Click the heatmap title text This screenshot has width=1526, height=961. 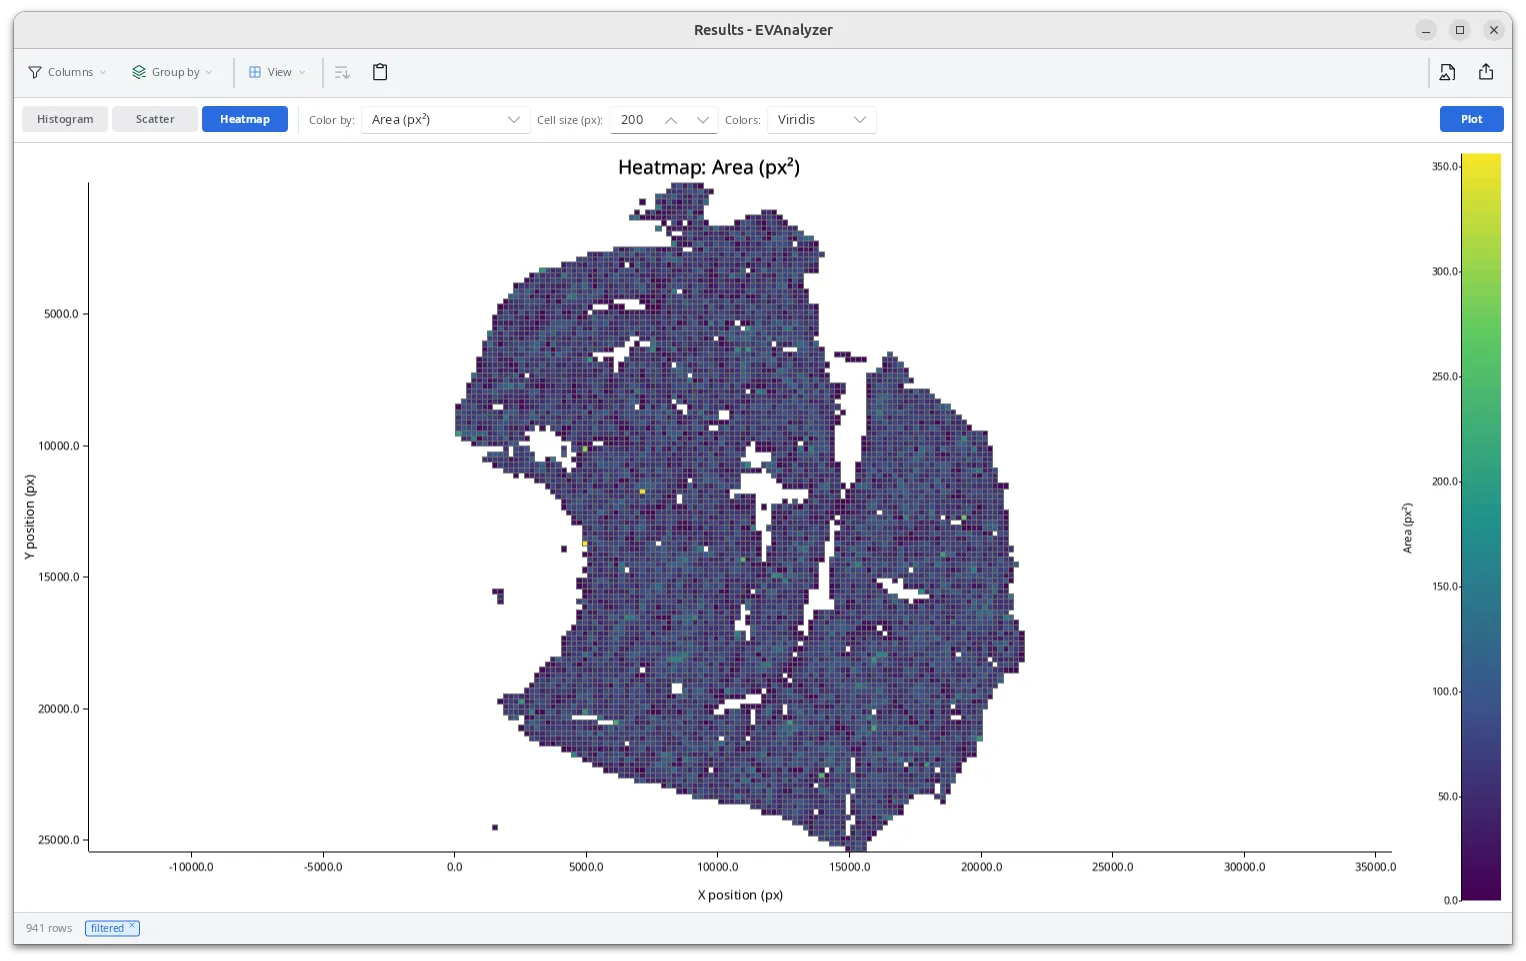click(709, 167)
